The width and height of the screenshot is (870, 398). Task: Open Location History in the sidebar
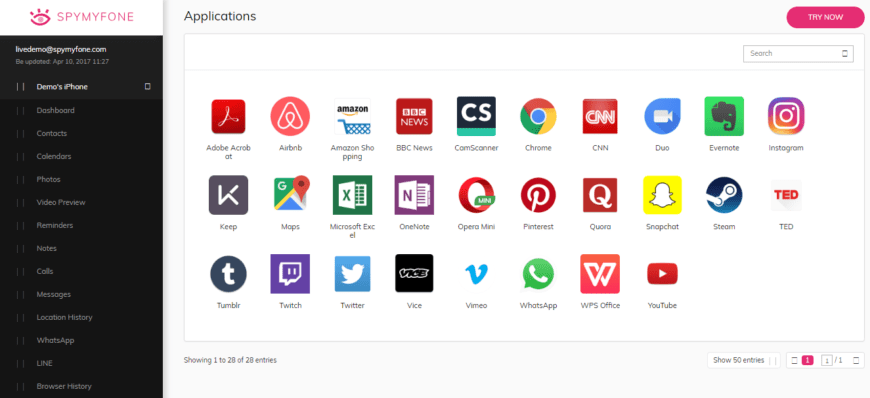point(64,318)
